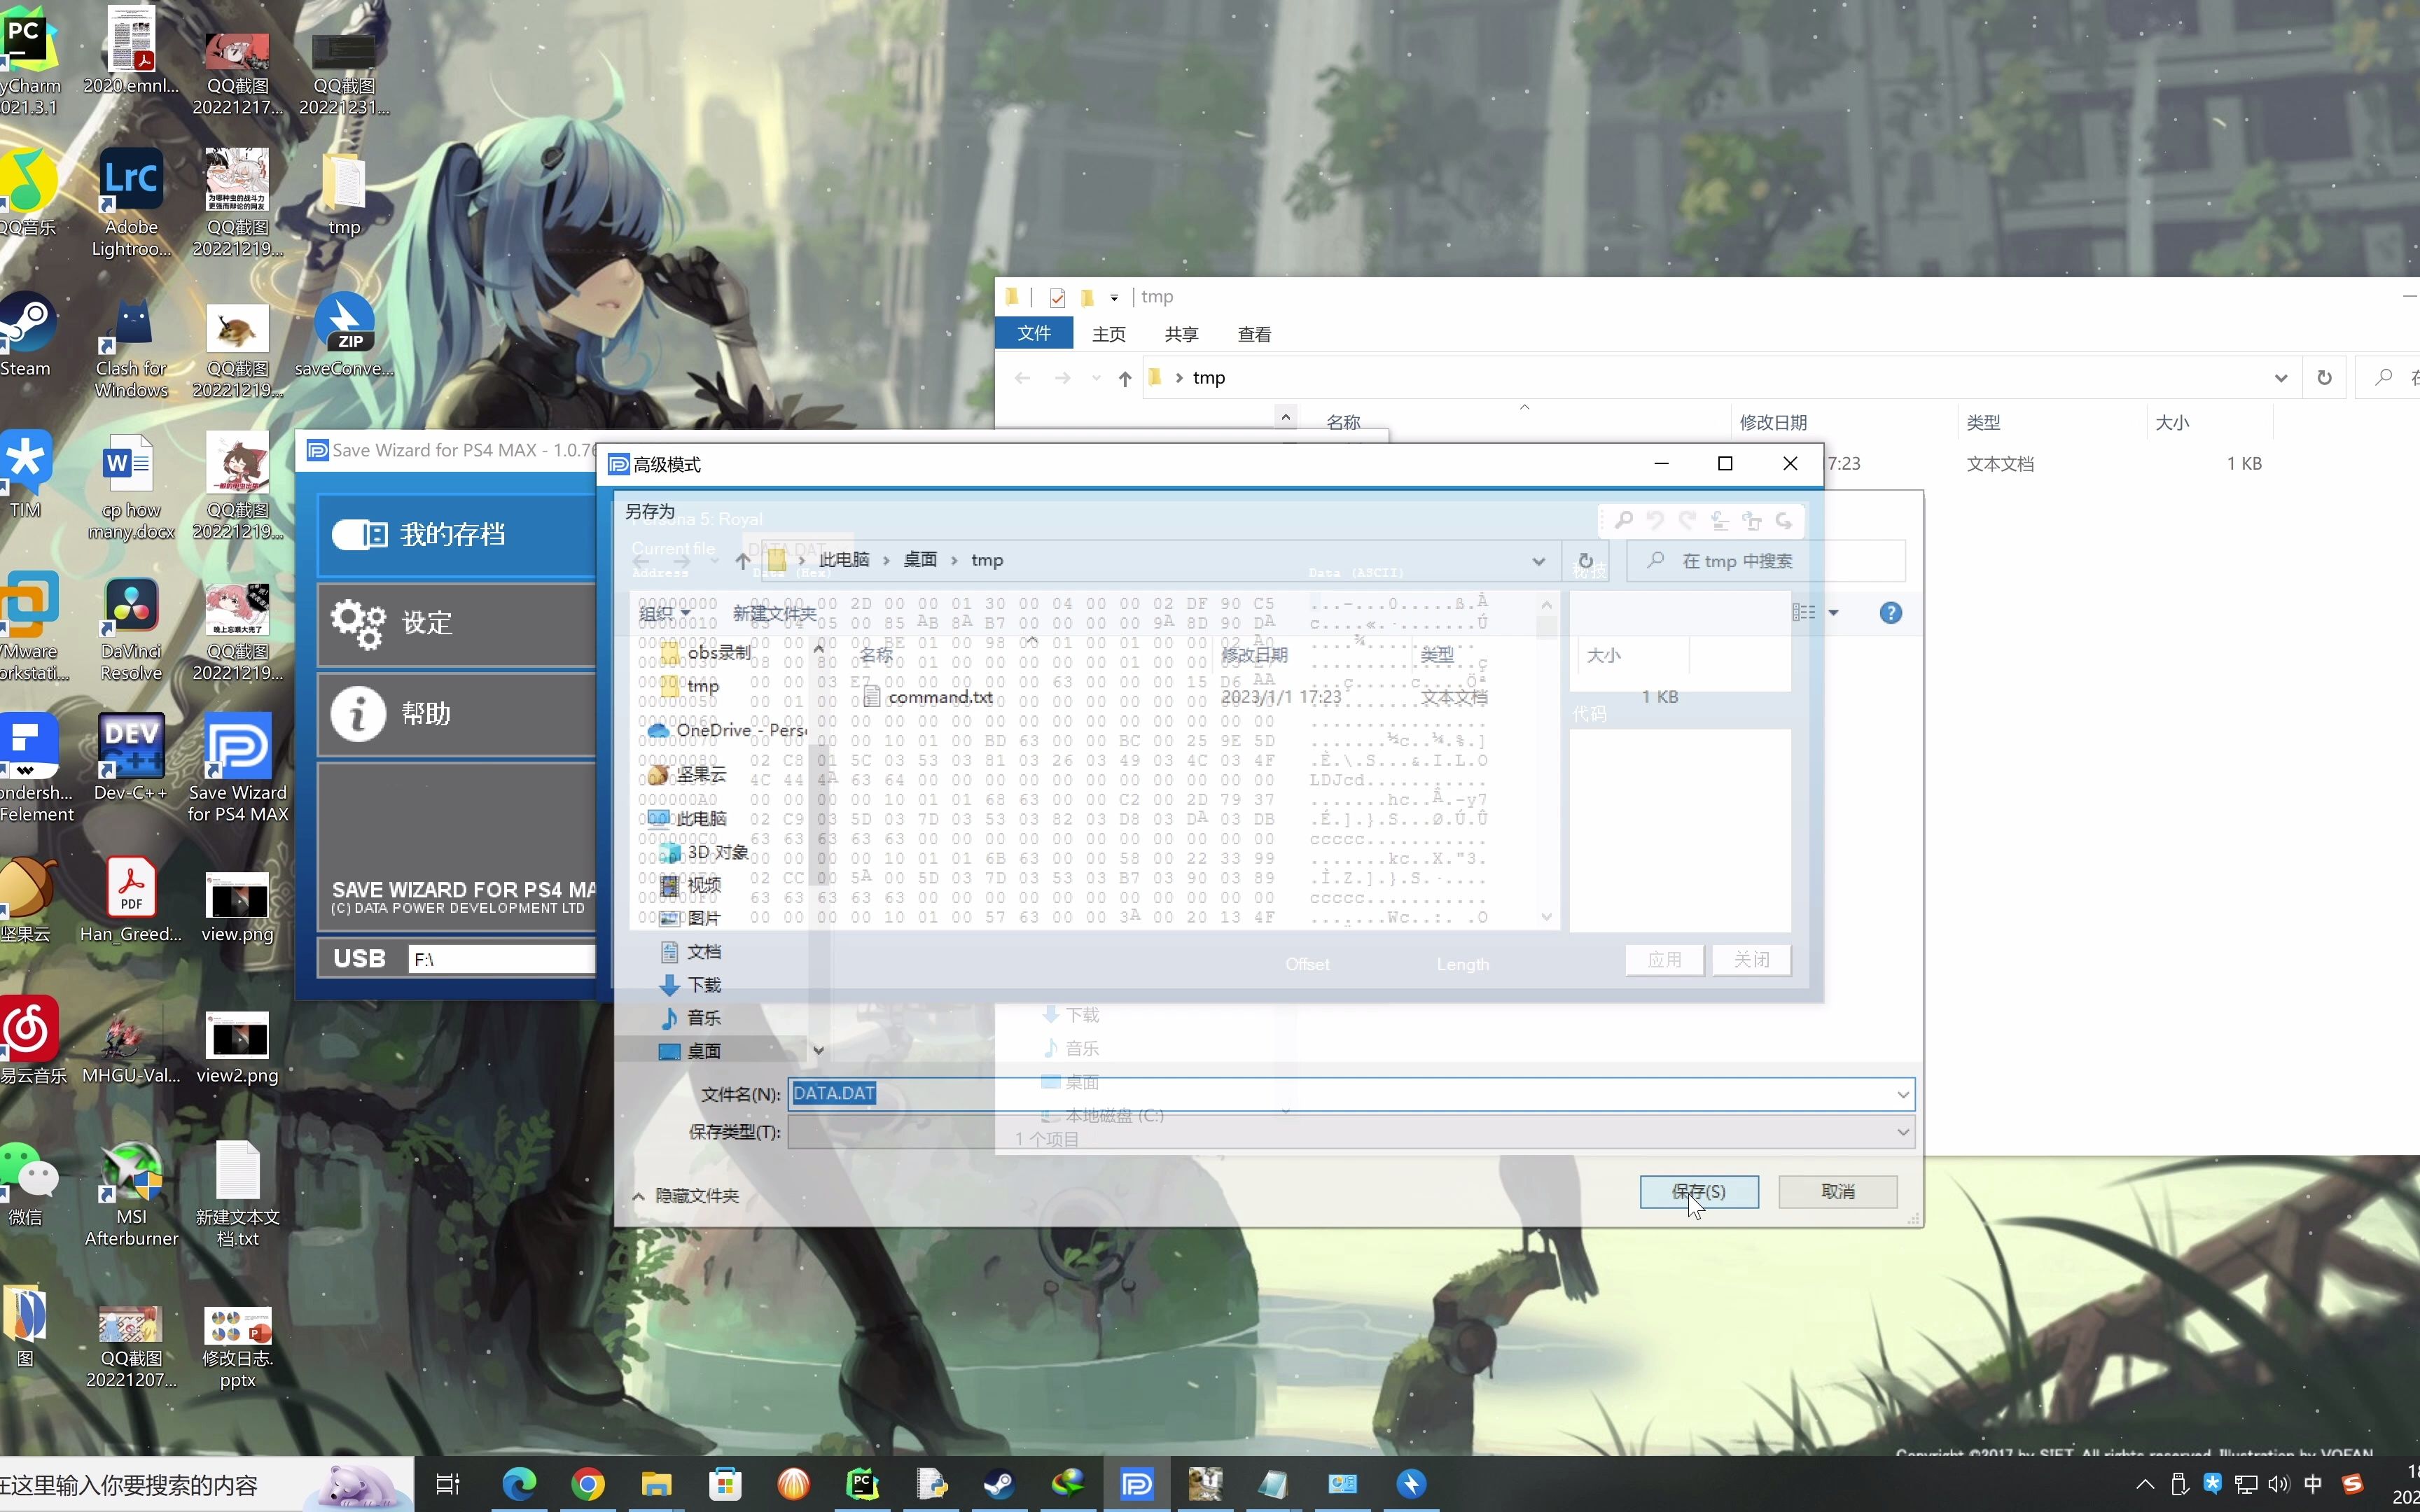The width and height of the screenshot is (2420, 1512).
Task: Open 文件 tab in tmp Explorer
Action: 1034,334
